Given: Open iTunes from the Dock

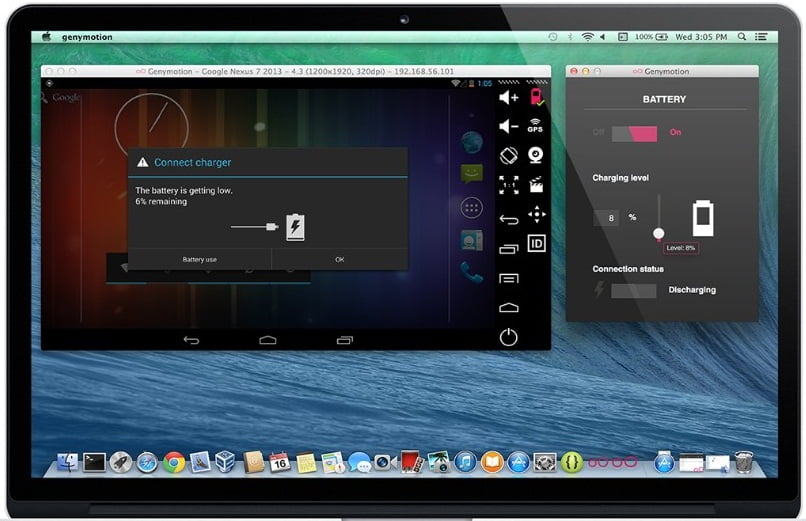Looking at the screenshot, I should click(x=465, y=462).
